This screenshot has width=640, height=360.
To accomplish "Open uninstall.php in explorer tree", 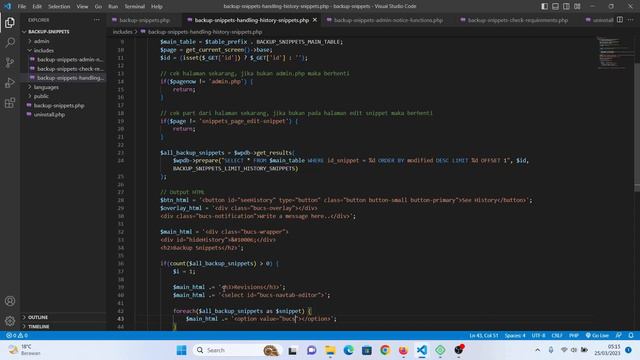I will point(63,114).
